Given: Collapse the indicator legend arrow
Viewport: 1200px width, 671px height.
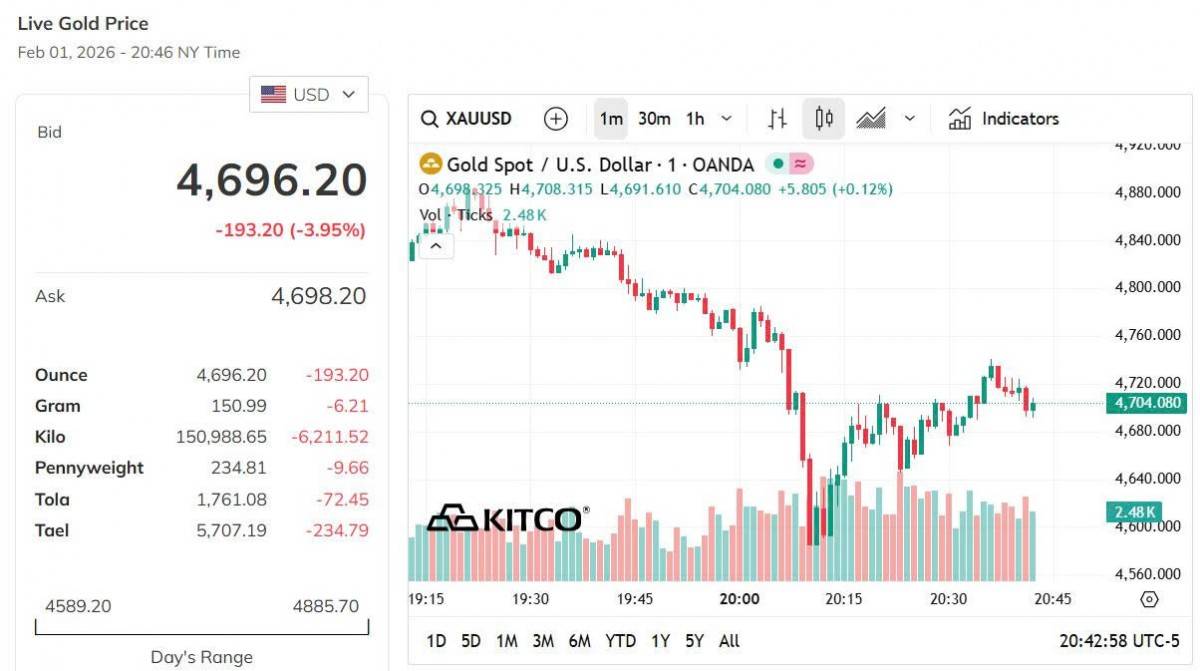Looking at the screenshot, I should 436,245.
